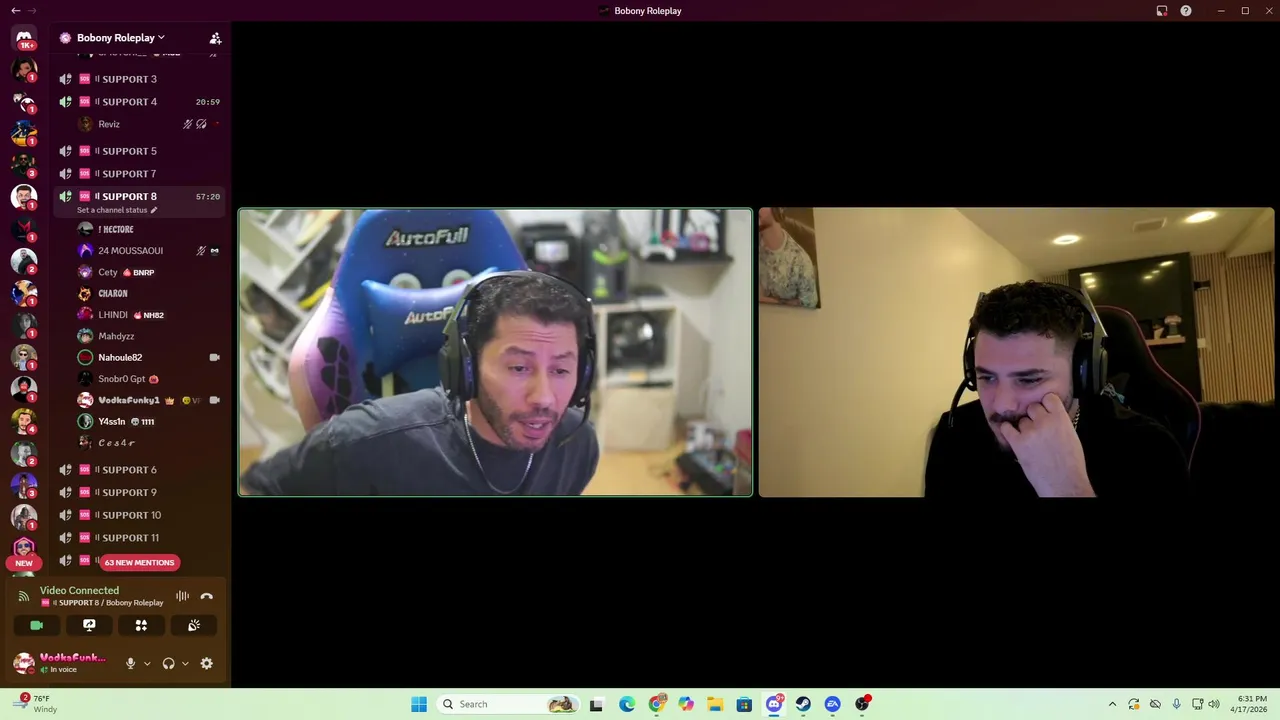Open Google Chrome from taskbar
This screenshot has width=1280, height=720.
[656, 704]
